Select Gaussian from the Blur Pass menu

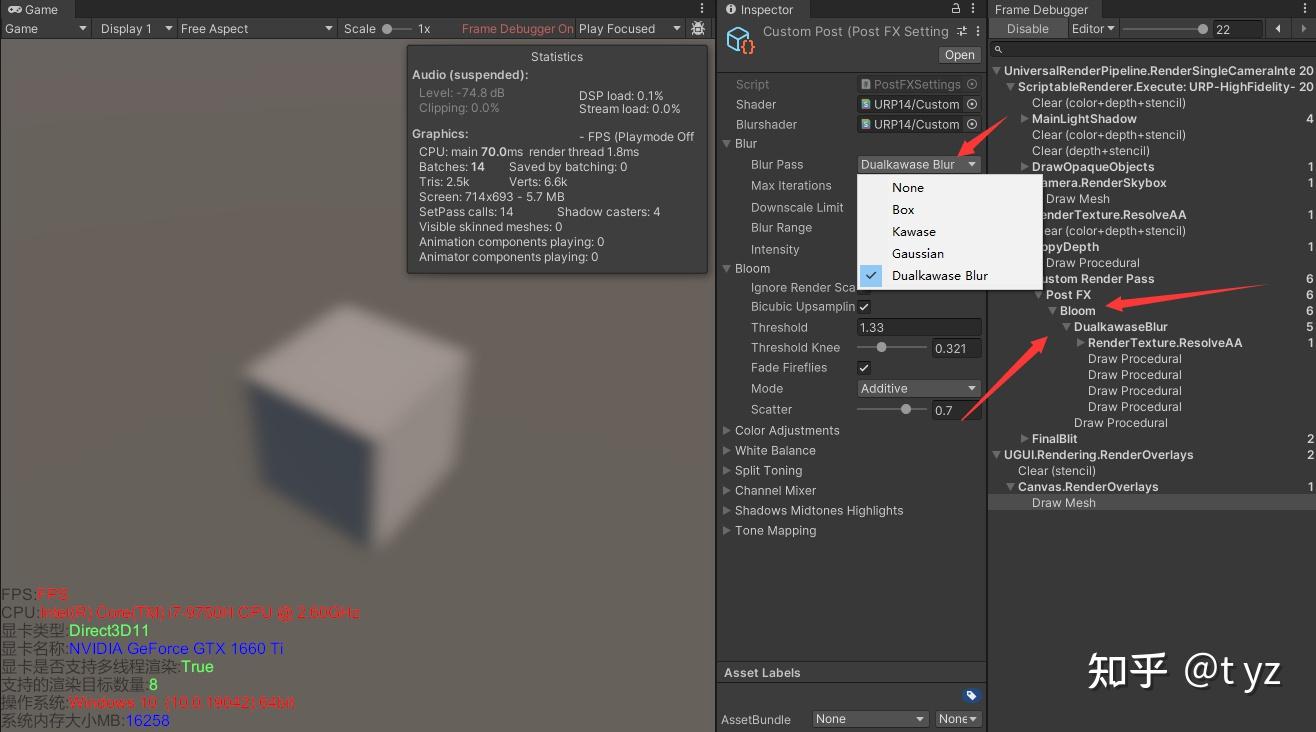click(919, 253)
